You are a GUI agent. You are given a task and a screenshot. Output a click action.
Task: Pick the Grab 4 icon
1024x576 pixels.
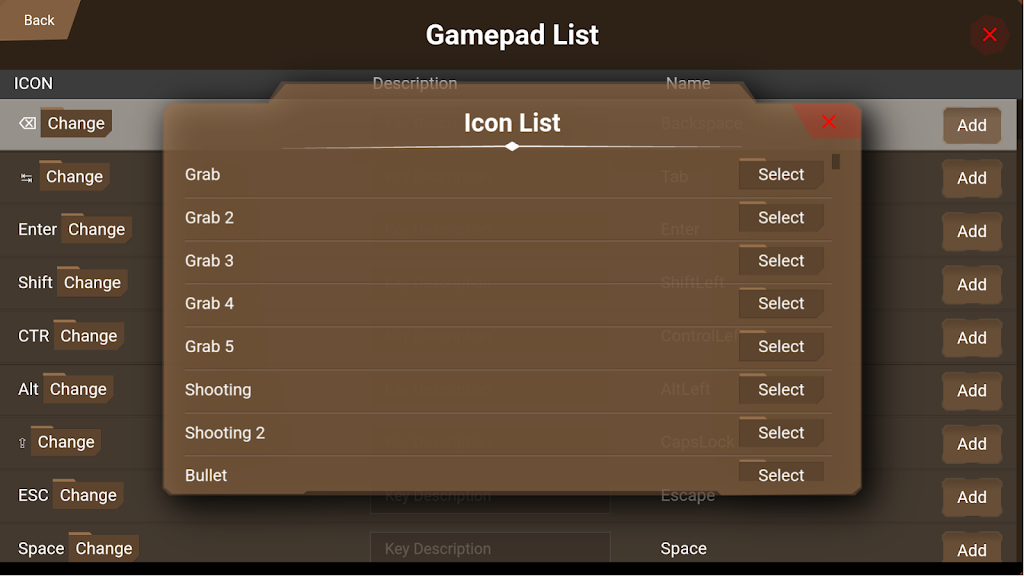(x=780, y=304)
